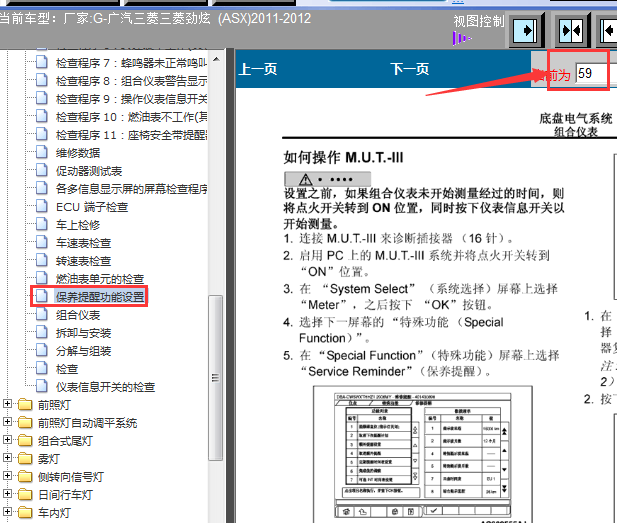Select 转速表检查 entry
Screen dimensions: 617x523
point(83,261)
